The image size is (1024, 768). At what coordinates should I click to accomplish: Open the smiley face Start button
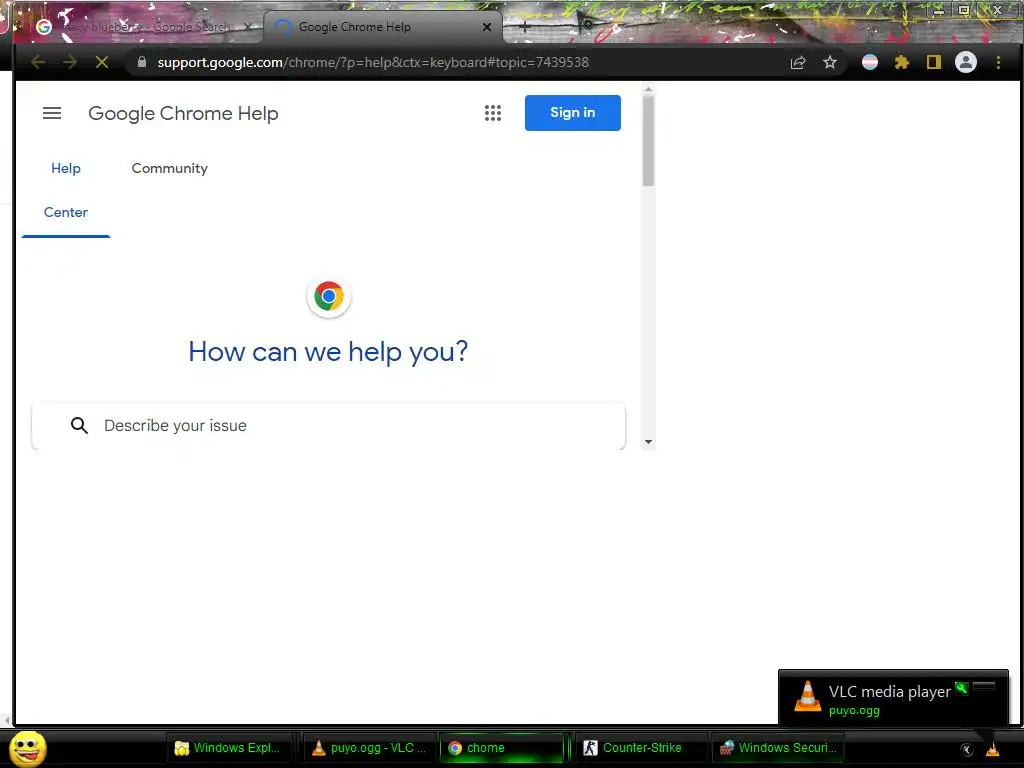[x=27, y=748]
